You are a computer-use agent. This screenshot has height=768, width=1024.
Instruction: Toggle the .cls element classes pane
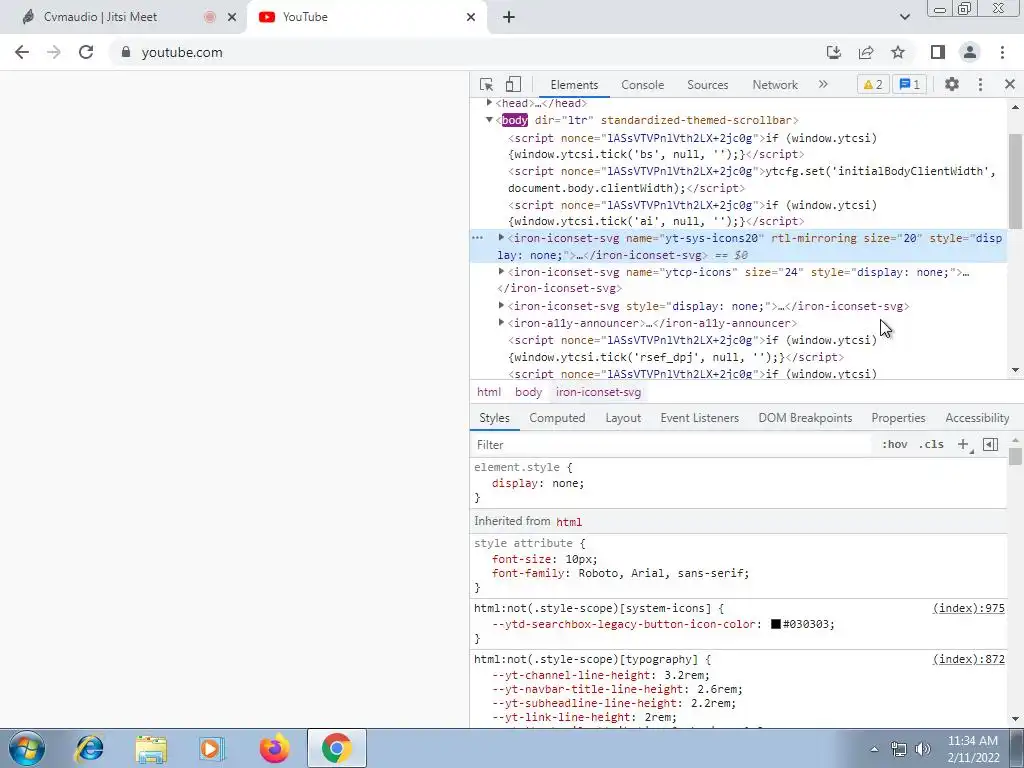[x=931, y=445]
